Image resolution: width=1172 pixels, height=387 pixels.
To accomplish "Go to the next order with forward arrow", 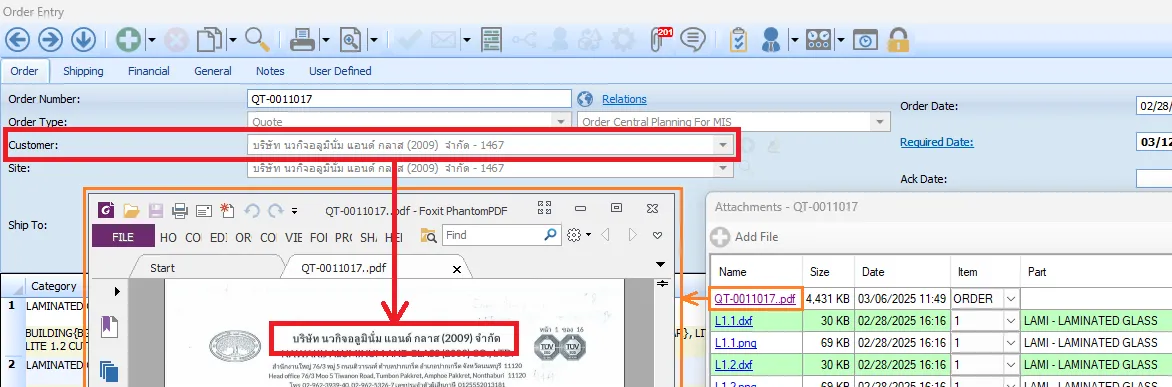I will [50, 39].
